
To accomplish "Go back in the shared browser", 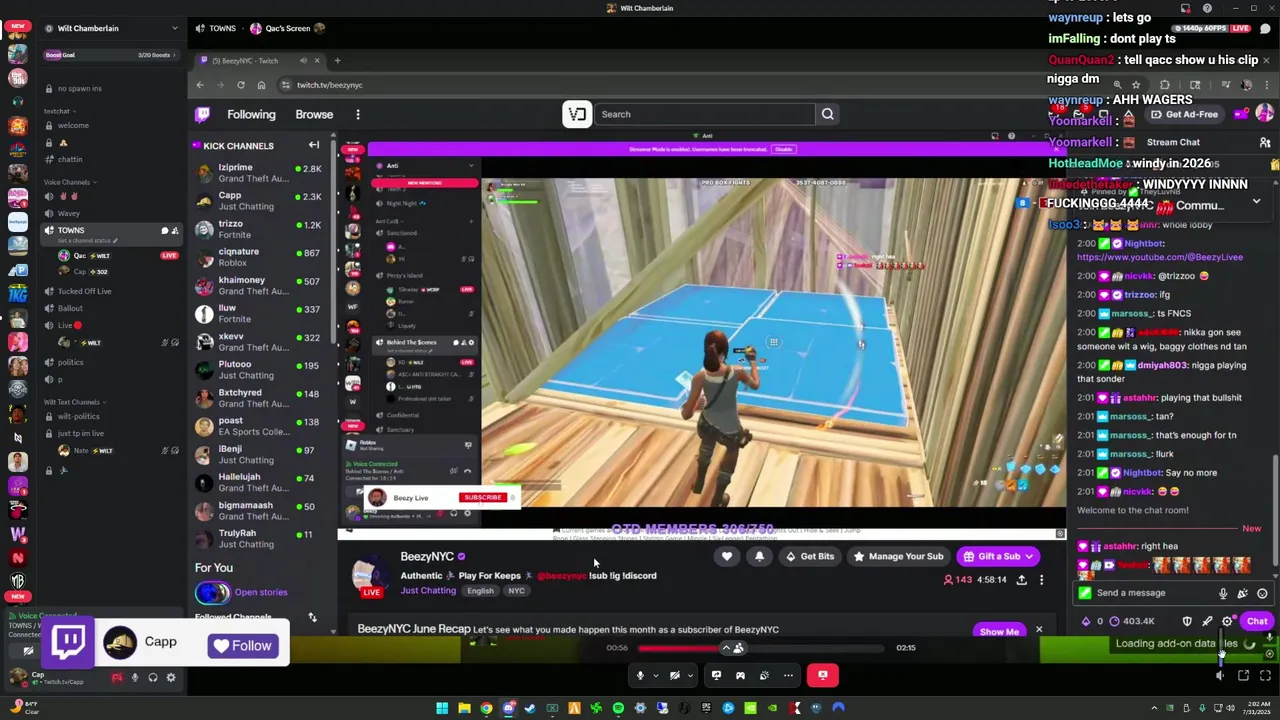I will 200,85.
